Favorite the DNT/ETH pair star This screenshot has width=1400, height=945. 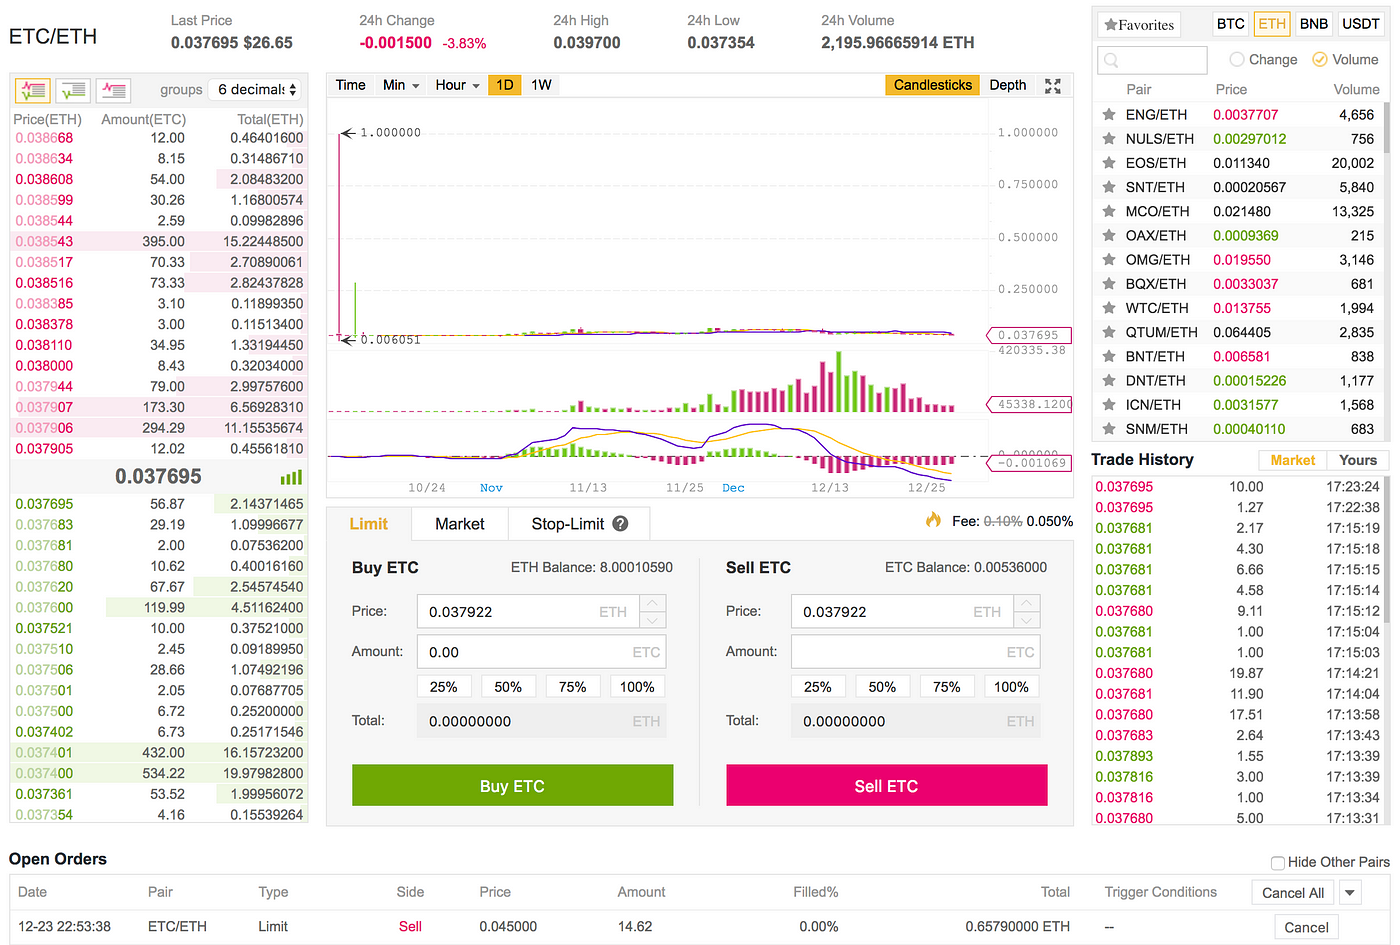(x=1109, y=381)
